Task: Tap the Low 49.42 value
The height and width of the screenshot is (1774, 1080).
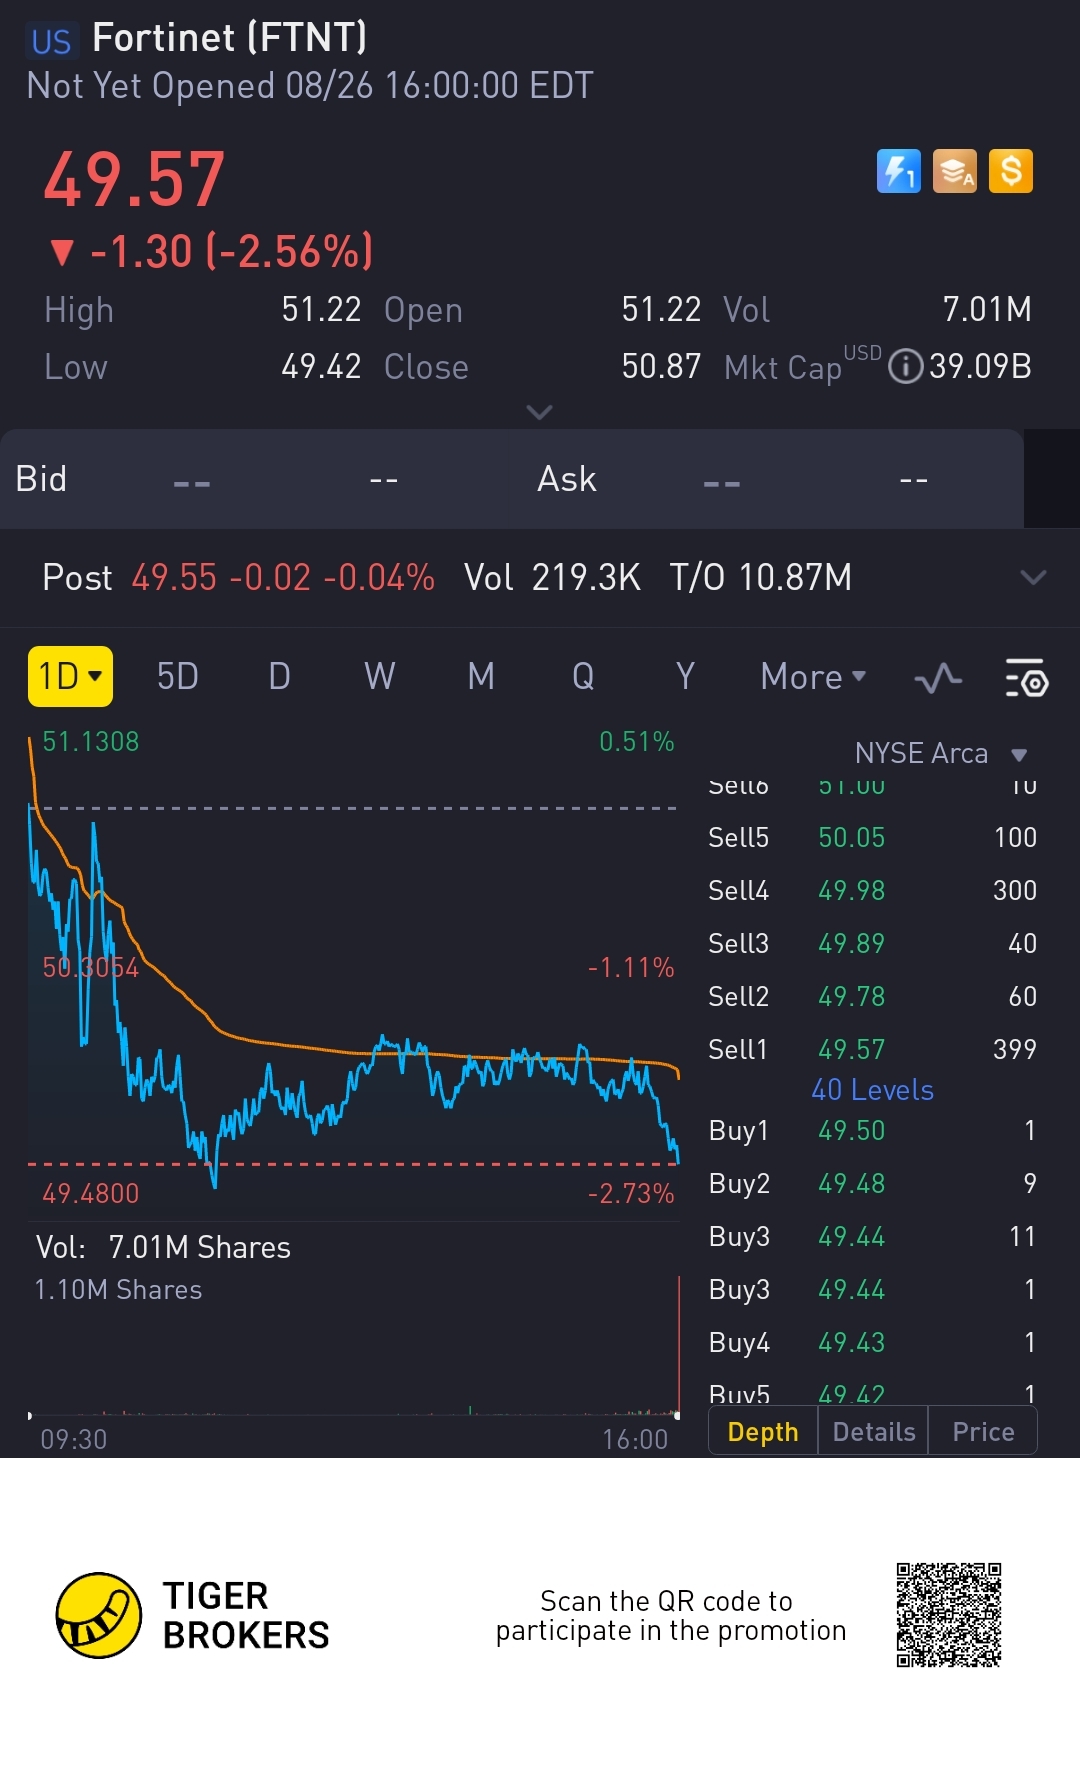Action: (x=321, y=366)
